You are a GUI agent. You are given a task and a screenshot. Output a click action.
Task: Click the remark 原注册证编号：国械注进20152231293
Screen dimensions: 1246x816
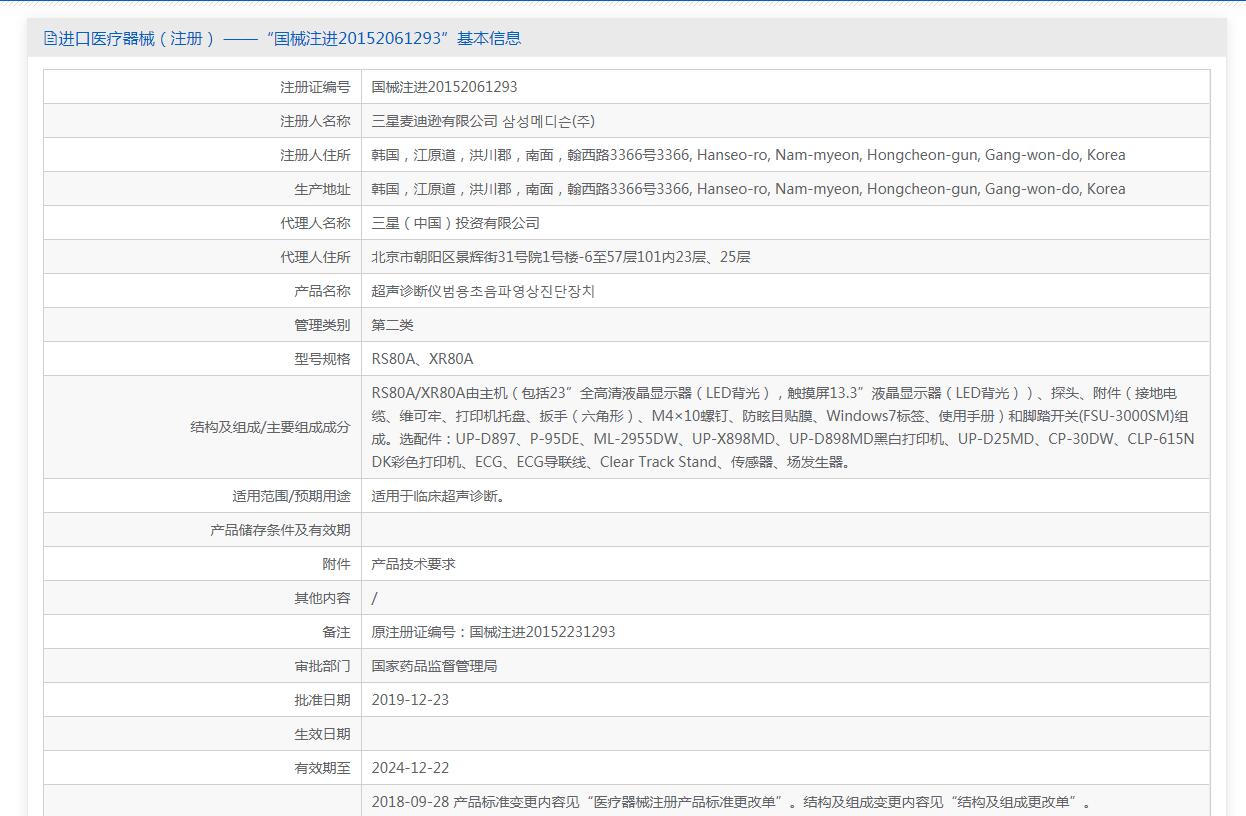pyautogui.click(x=493, y=632)
